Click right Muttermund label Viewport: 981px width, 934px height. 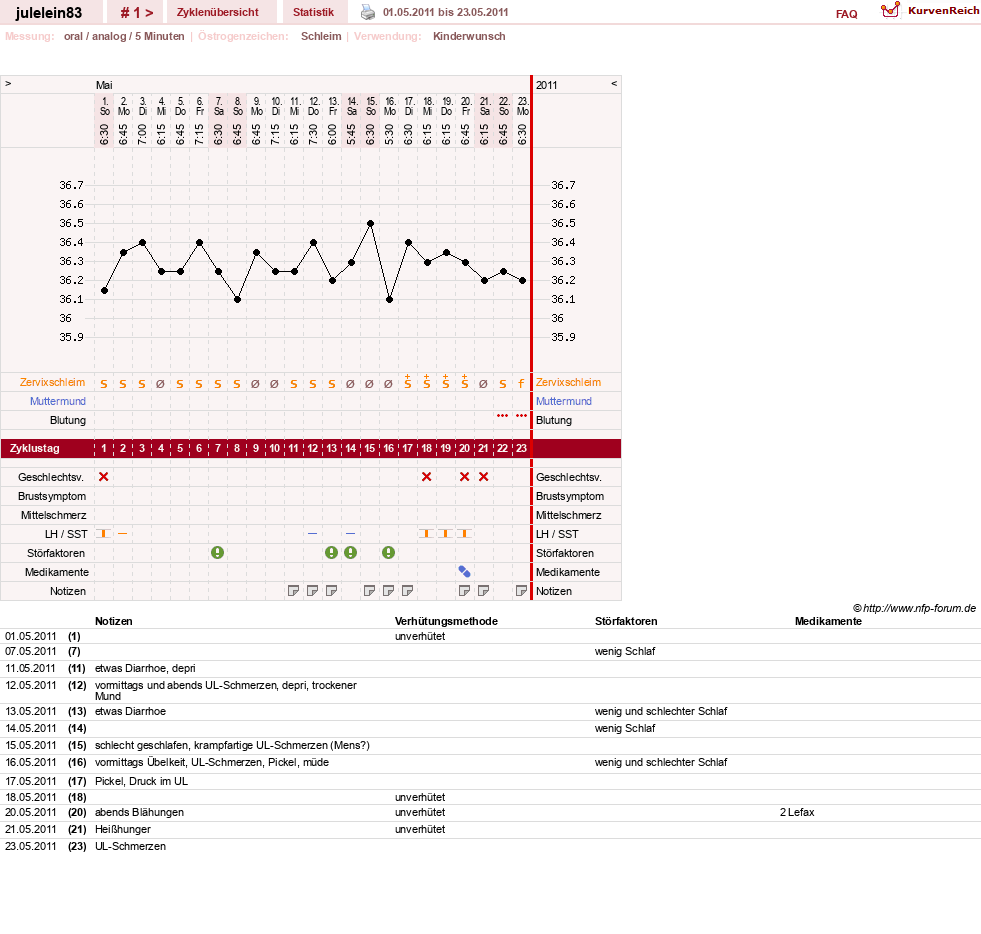coord(564,401)
